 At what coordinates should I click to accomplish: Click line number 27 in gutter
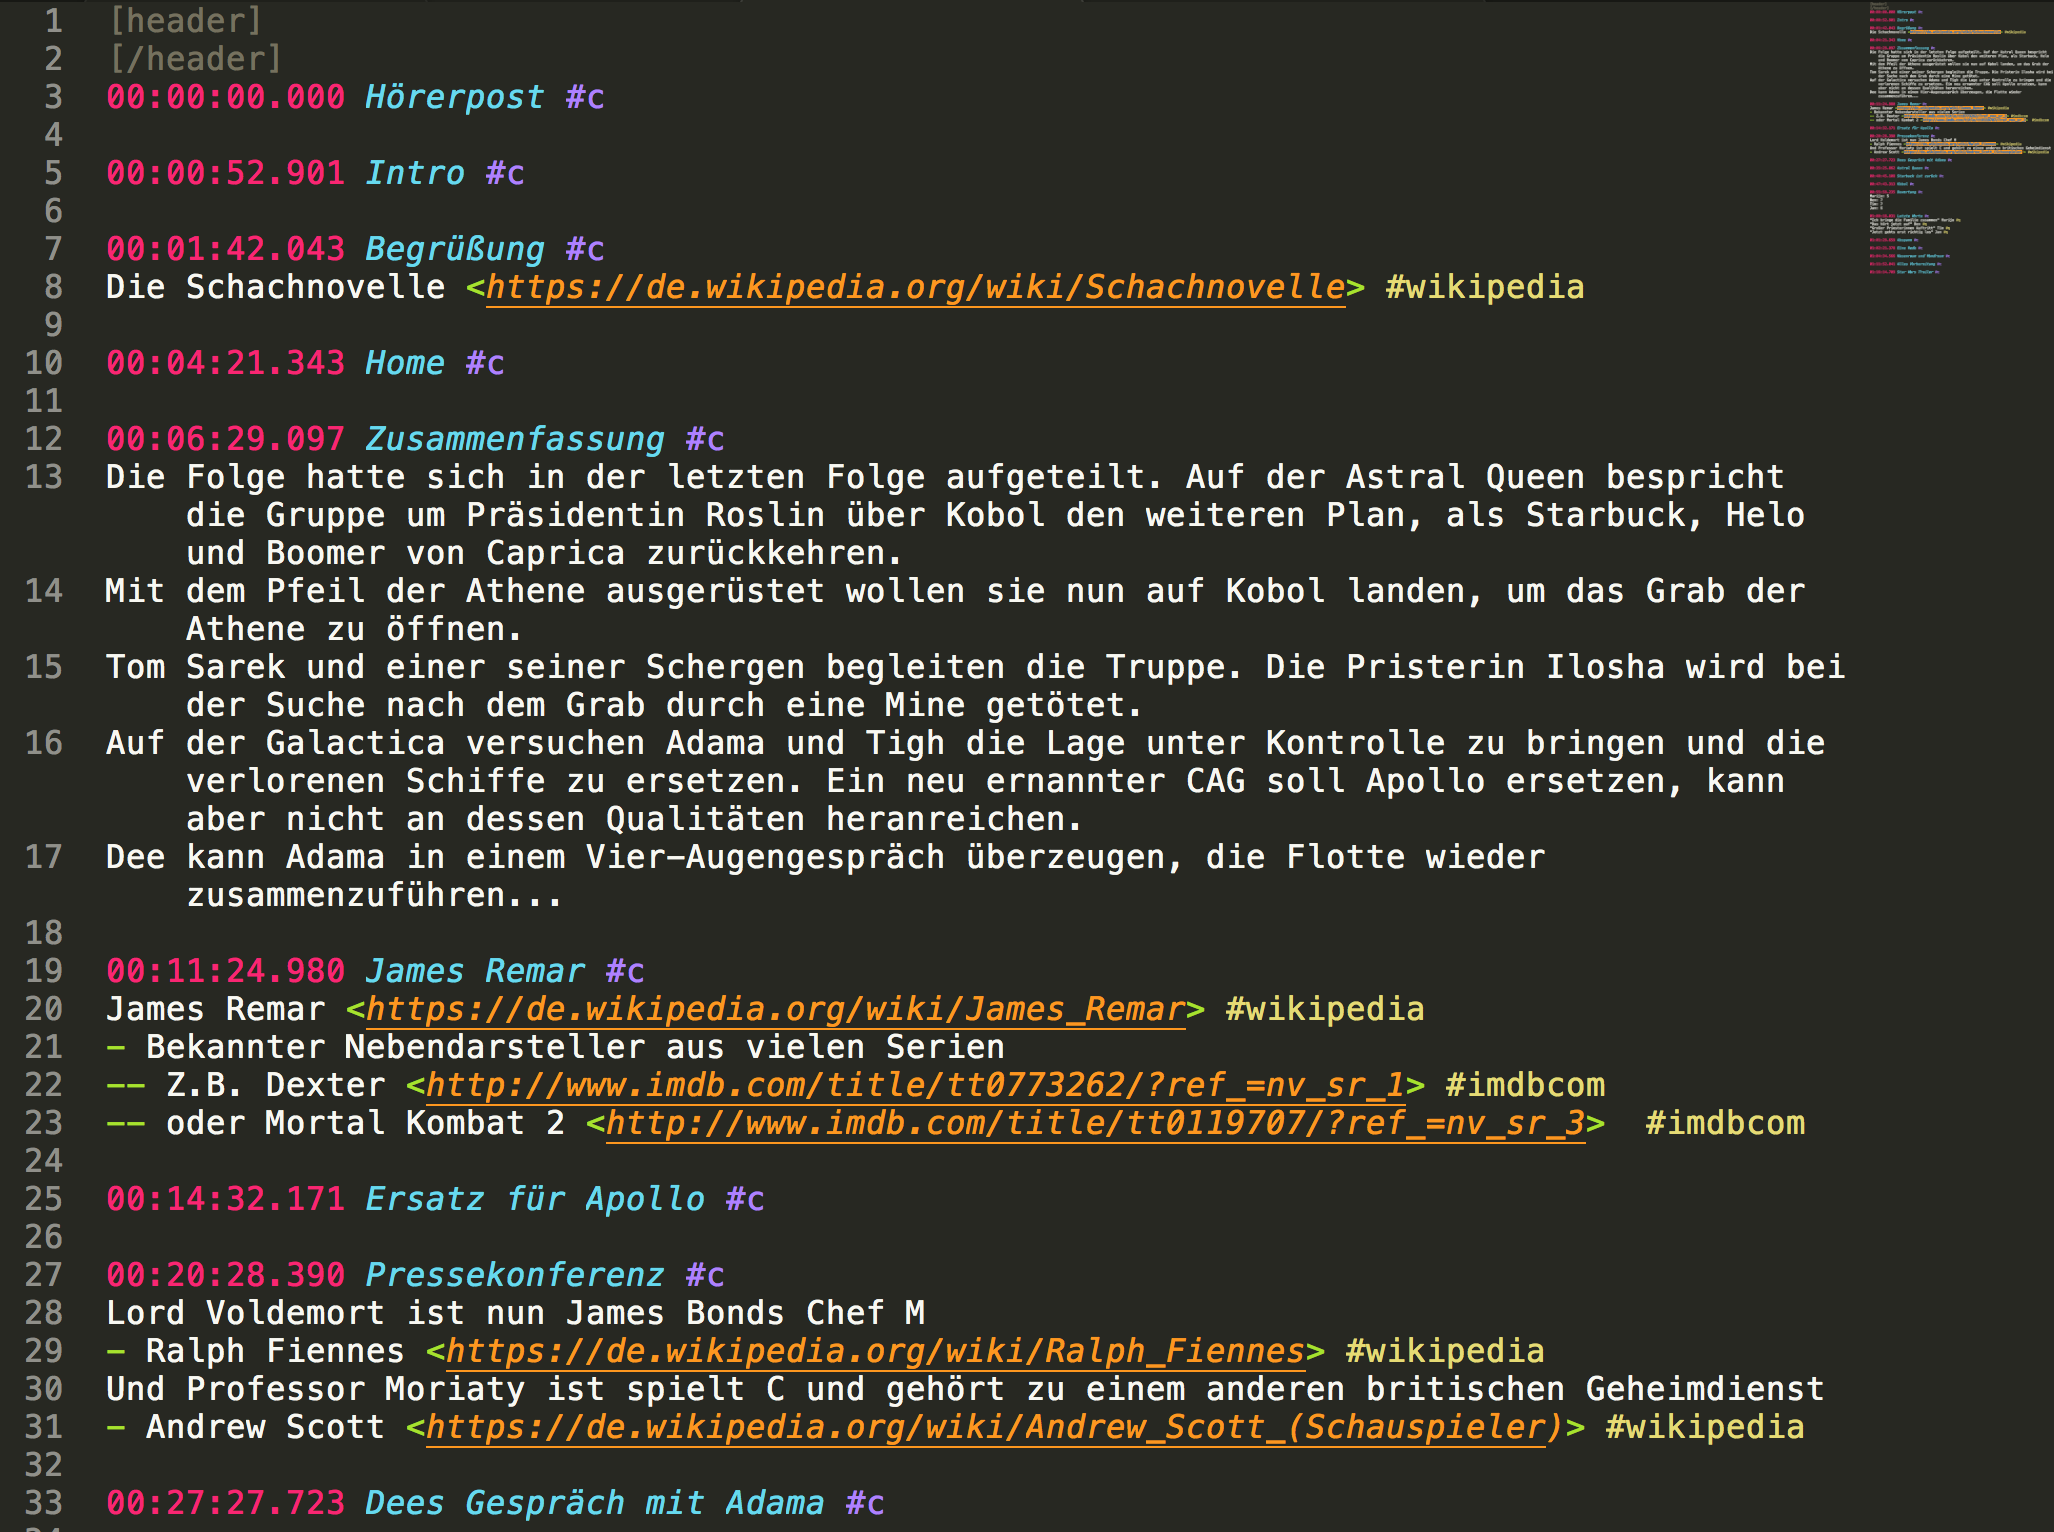(44, 1276)
